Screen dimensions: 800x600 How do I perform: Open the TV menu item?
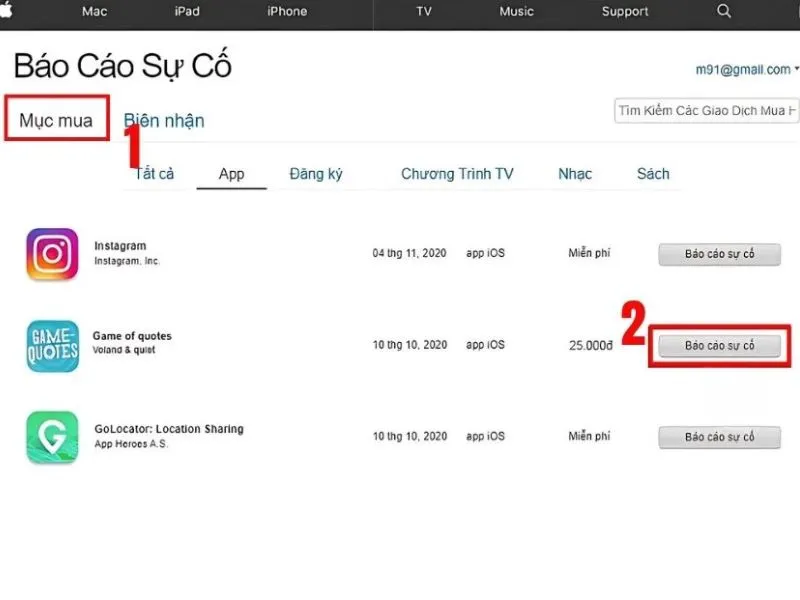(424, 11)
